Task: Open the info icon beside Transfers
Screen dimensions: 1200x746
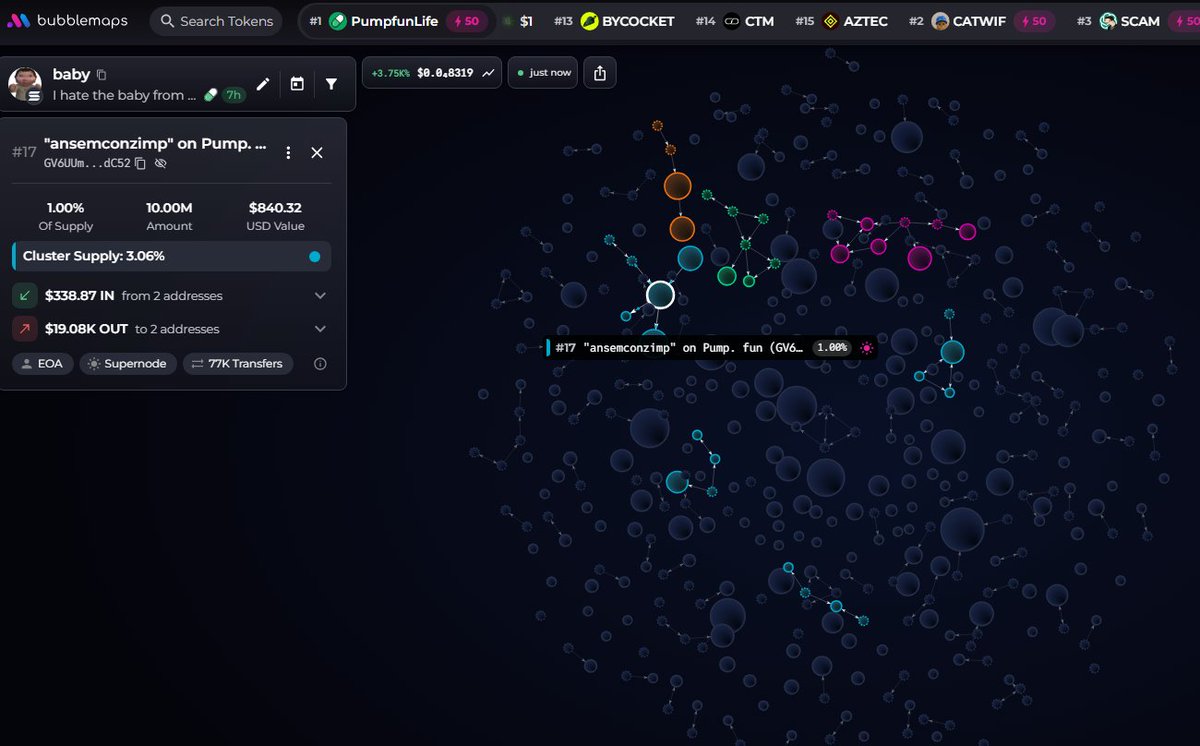Action: click(320, 364)
